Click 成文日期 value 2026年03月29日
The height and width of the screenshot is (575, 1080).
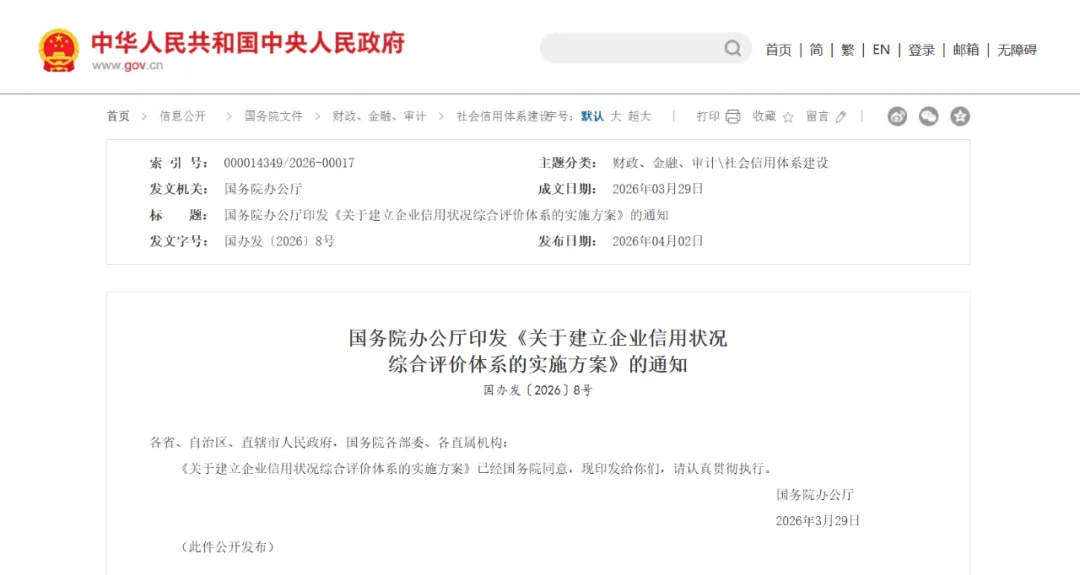pyautogui.click(x=658, y=189)
